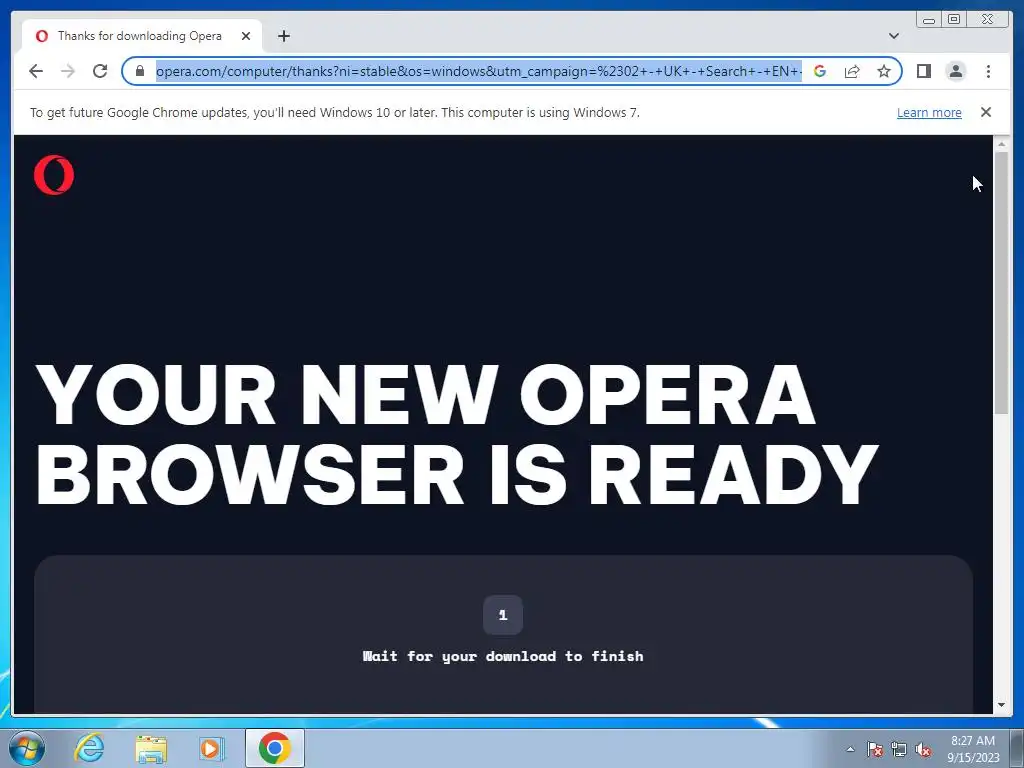The width and height of the screenshot is (1024, 768).
Task: Expand the tab search dropdown arrow
Action: (x=894, y=36)
